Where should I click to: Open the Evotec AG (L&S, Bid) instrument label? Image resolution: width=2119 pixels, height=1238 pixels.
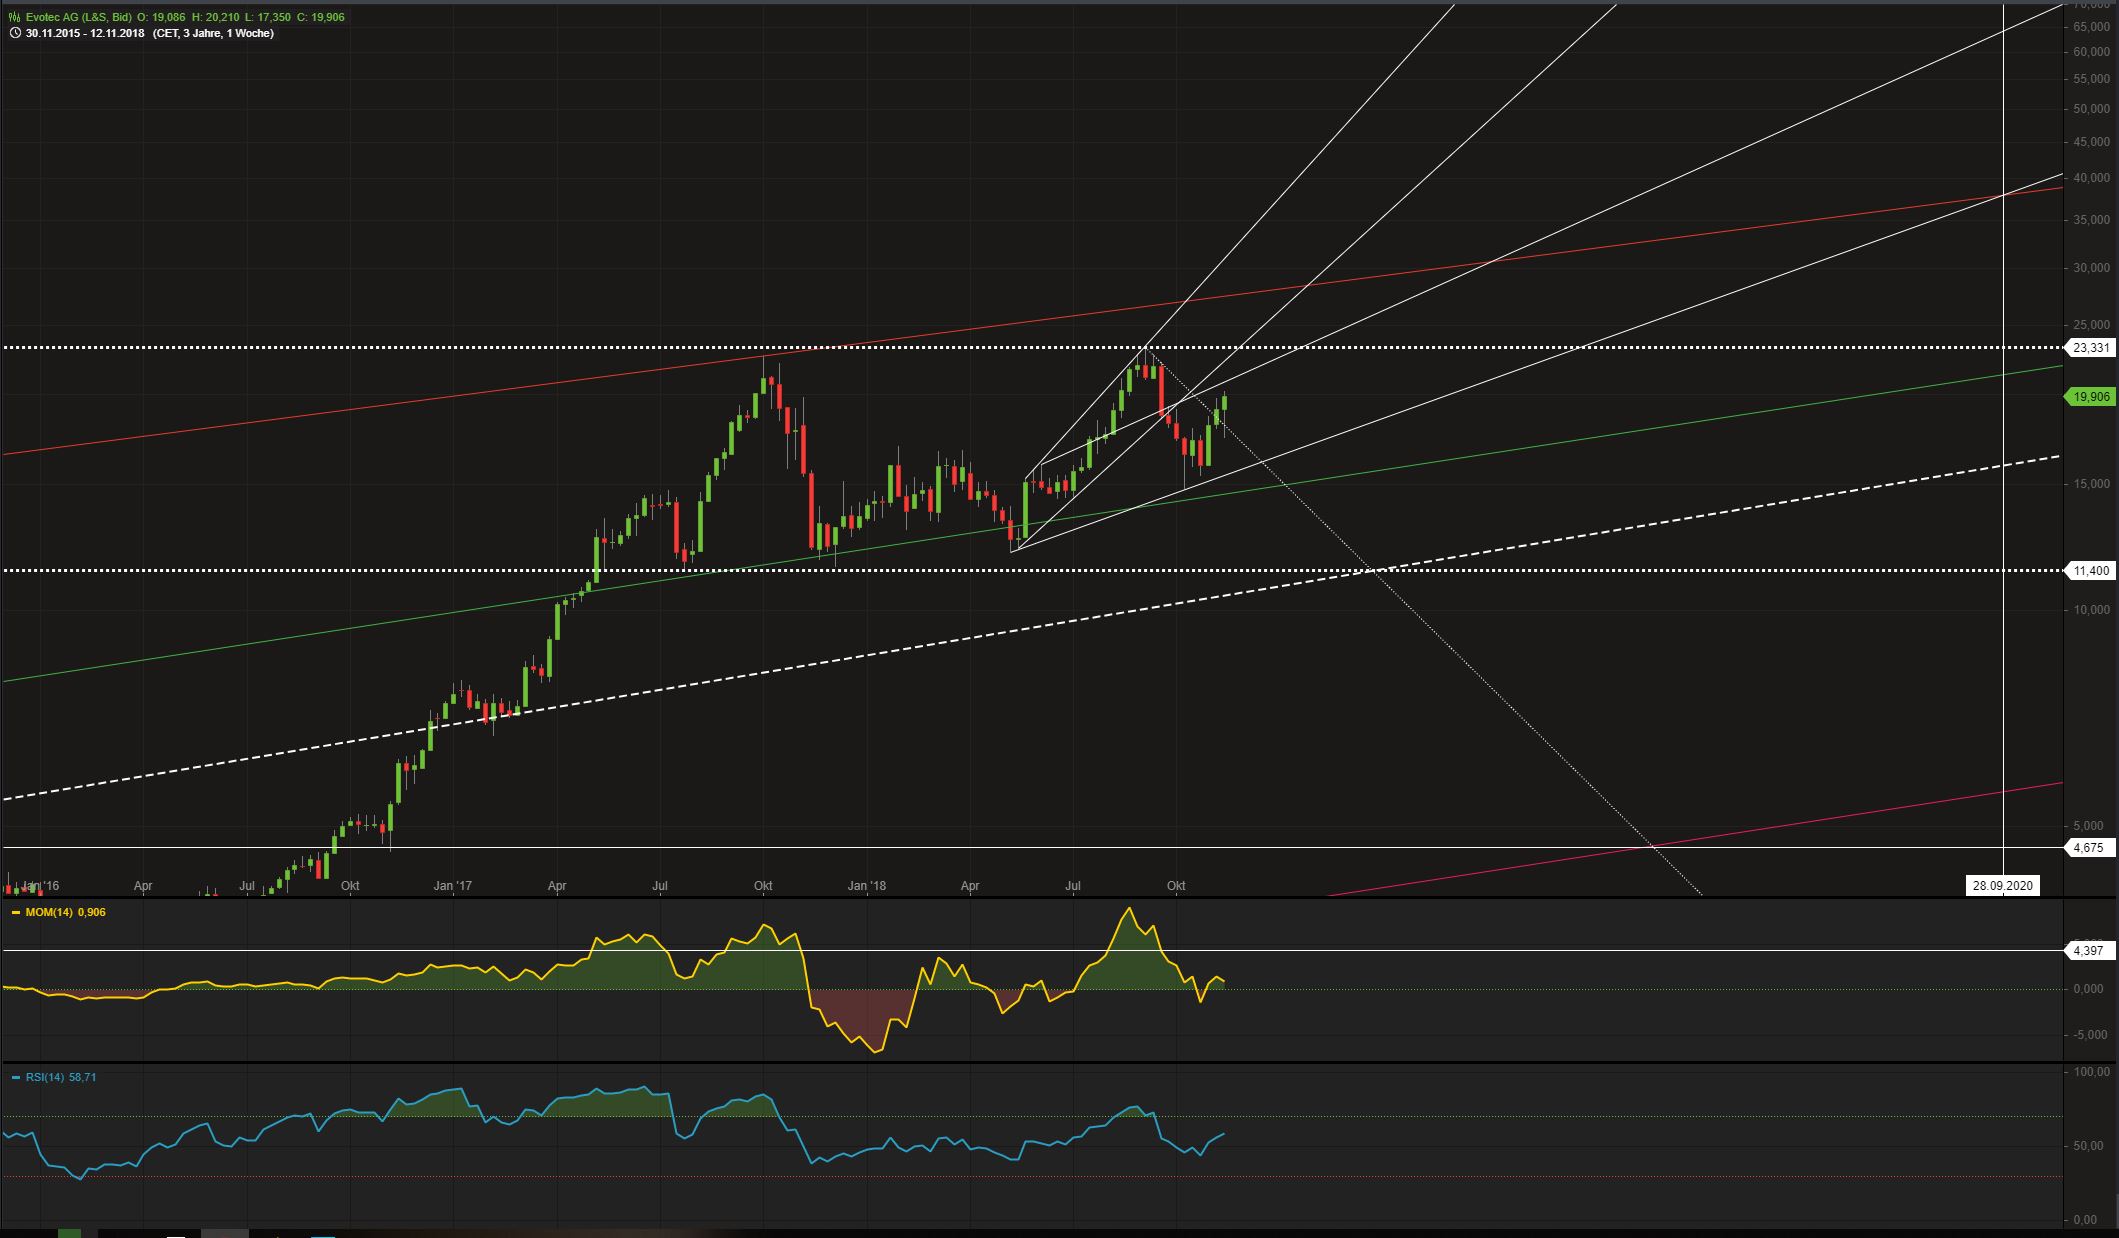pos(79,17)
